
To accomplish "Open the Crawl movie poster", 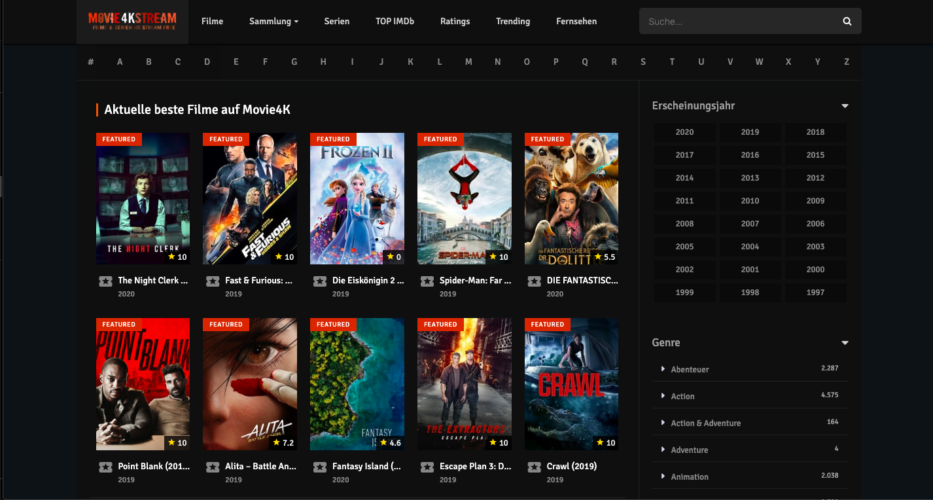I will 571,384.
